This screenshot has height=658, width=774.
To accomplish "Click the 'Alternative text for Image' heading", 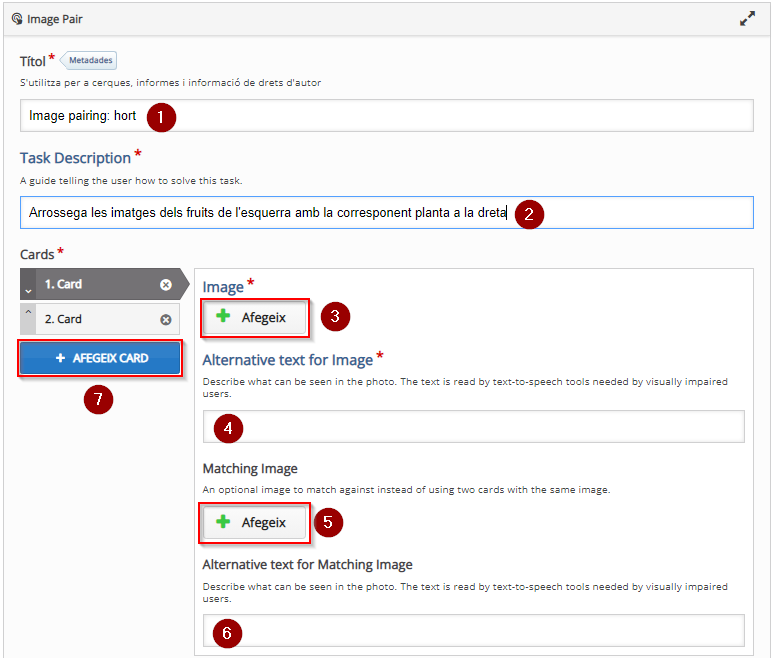I will tap(287, 360).
